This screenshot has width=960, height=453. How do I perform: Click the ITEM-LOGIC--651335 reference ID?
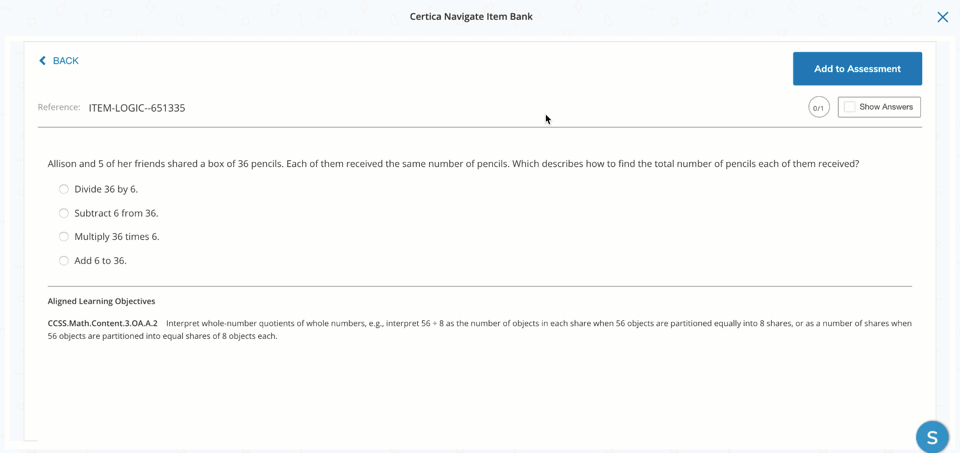tap(137, 108)
